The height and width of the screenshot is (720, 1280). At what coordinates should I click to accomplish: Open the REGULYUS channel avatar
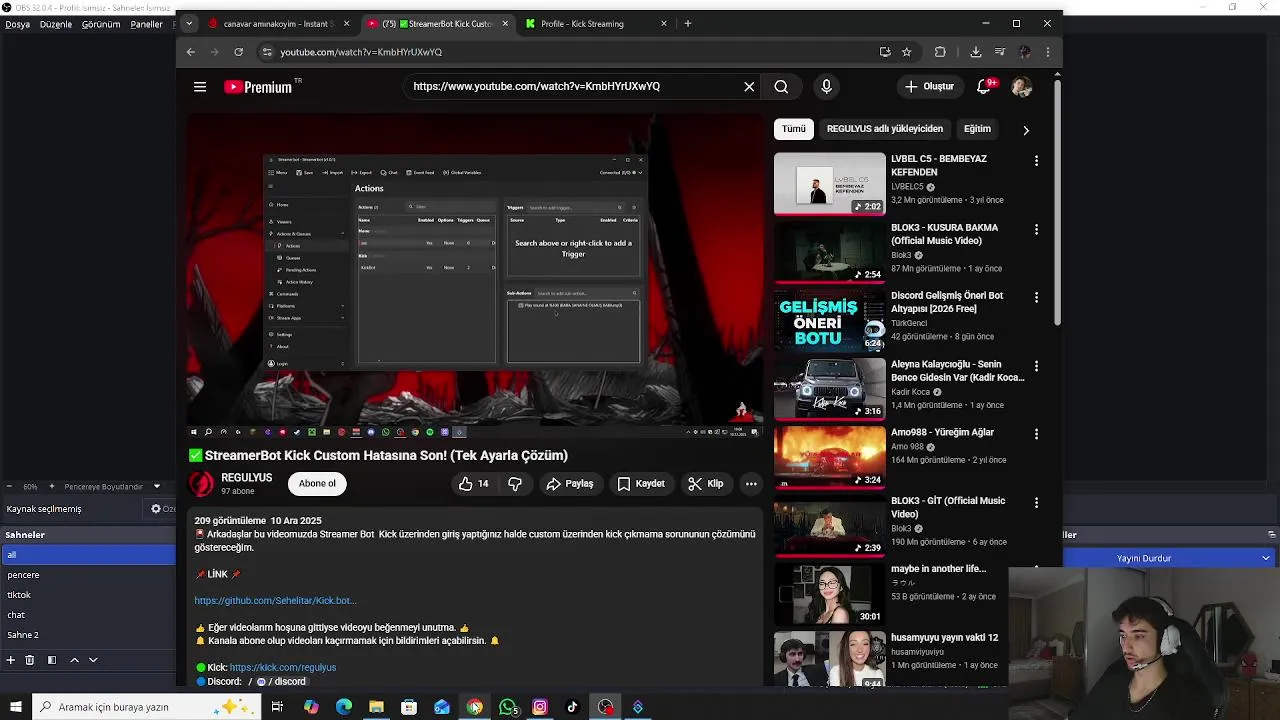(x=202, y=484)
